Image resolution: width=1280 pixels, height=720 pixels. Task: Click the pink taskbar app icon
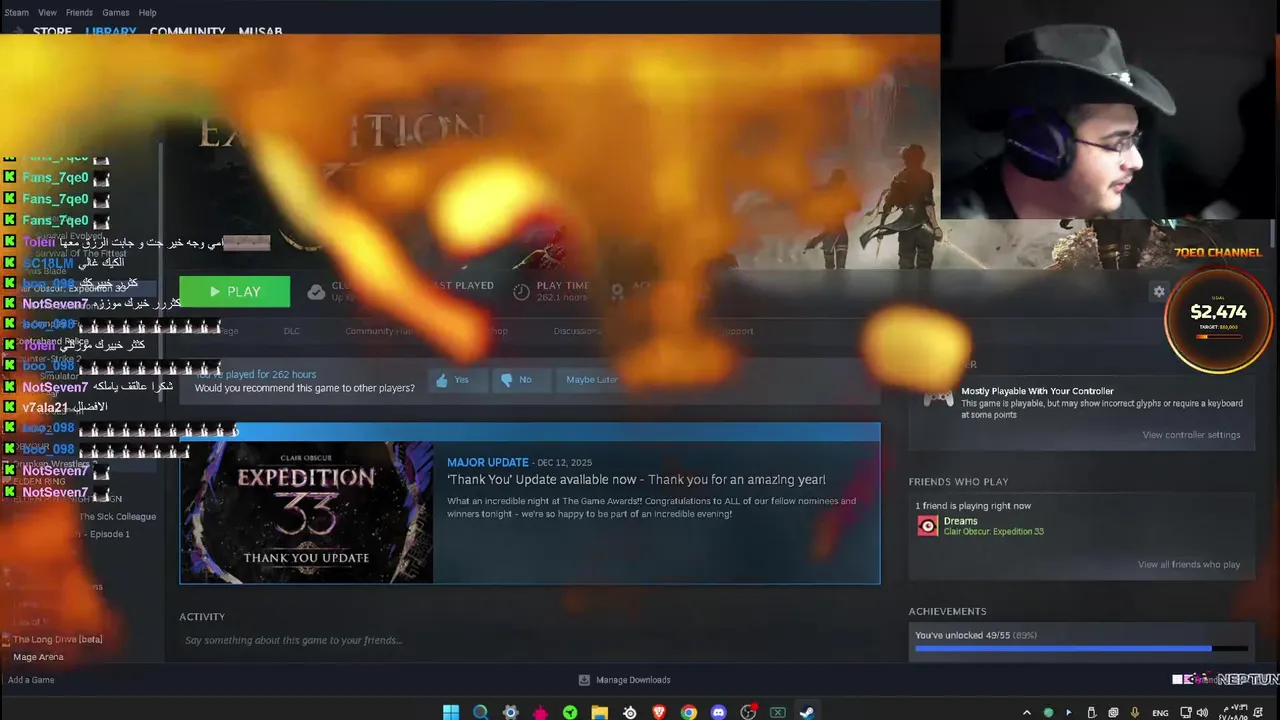coord(541,712)
